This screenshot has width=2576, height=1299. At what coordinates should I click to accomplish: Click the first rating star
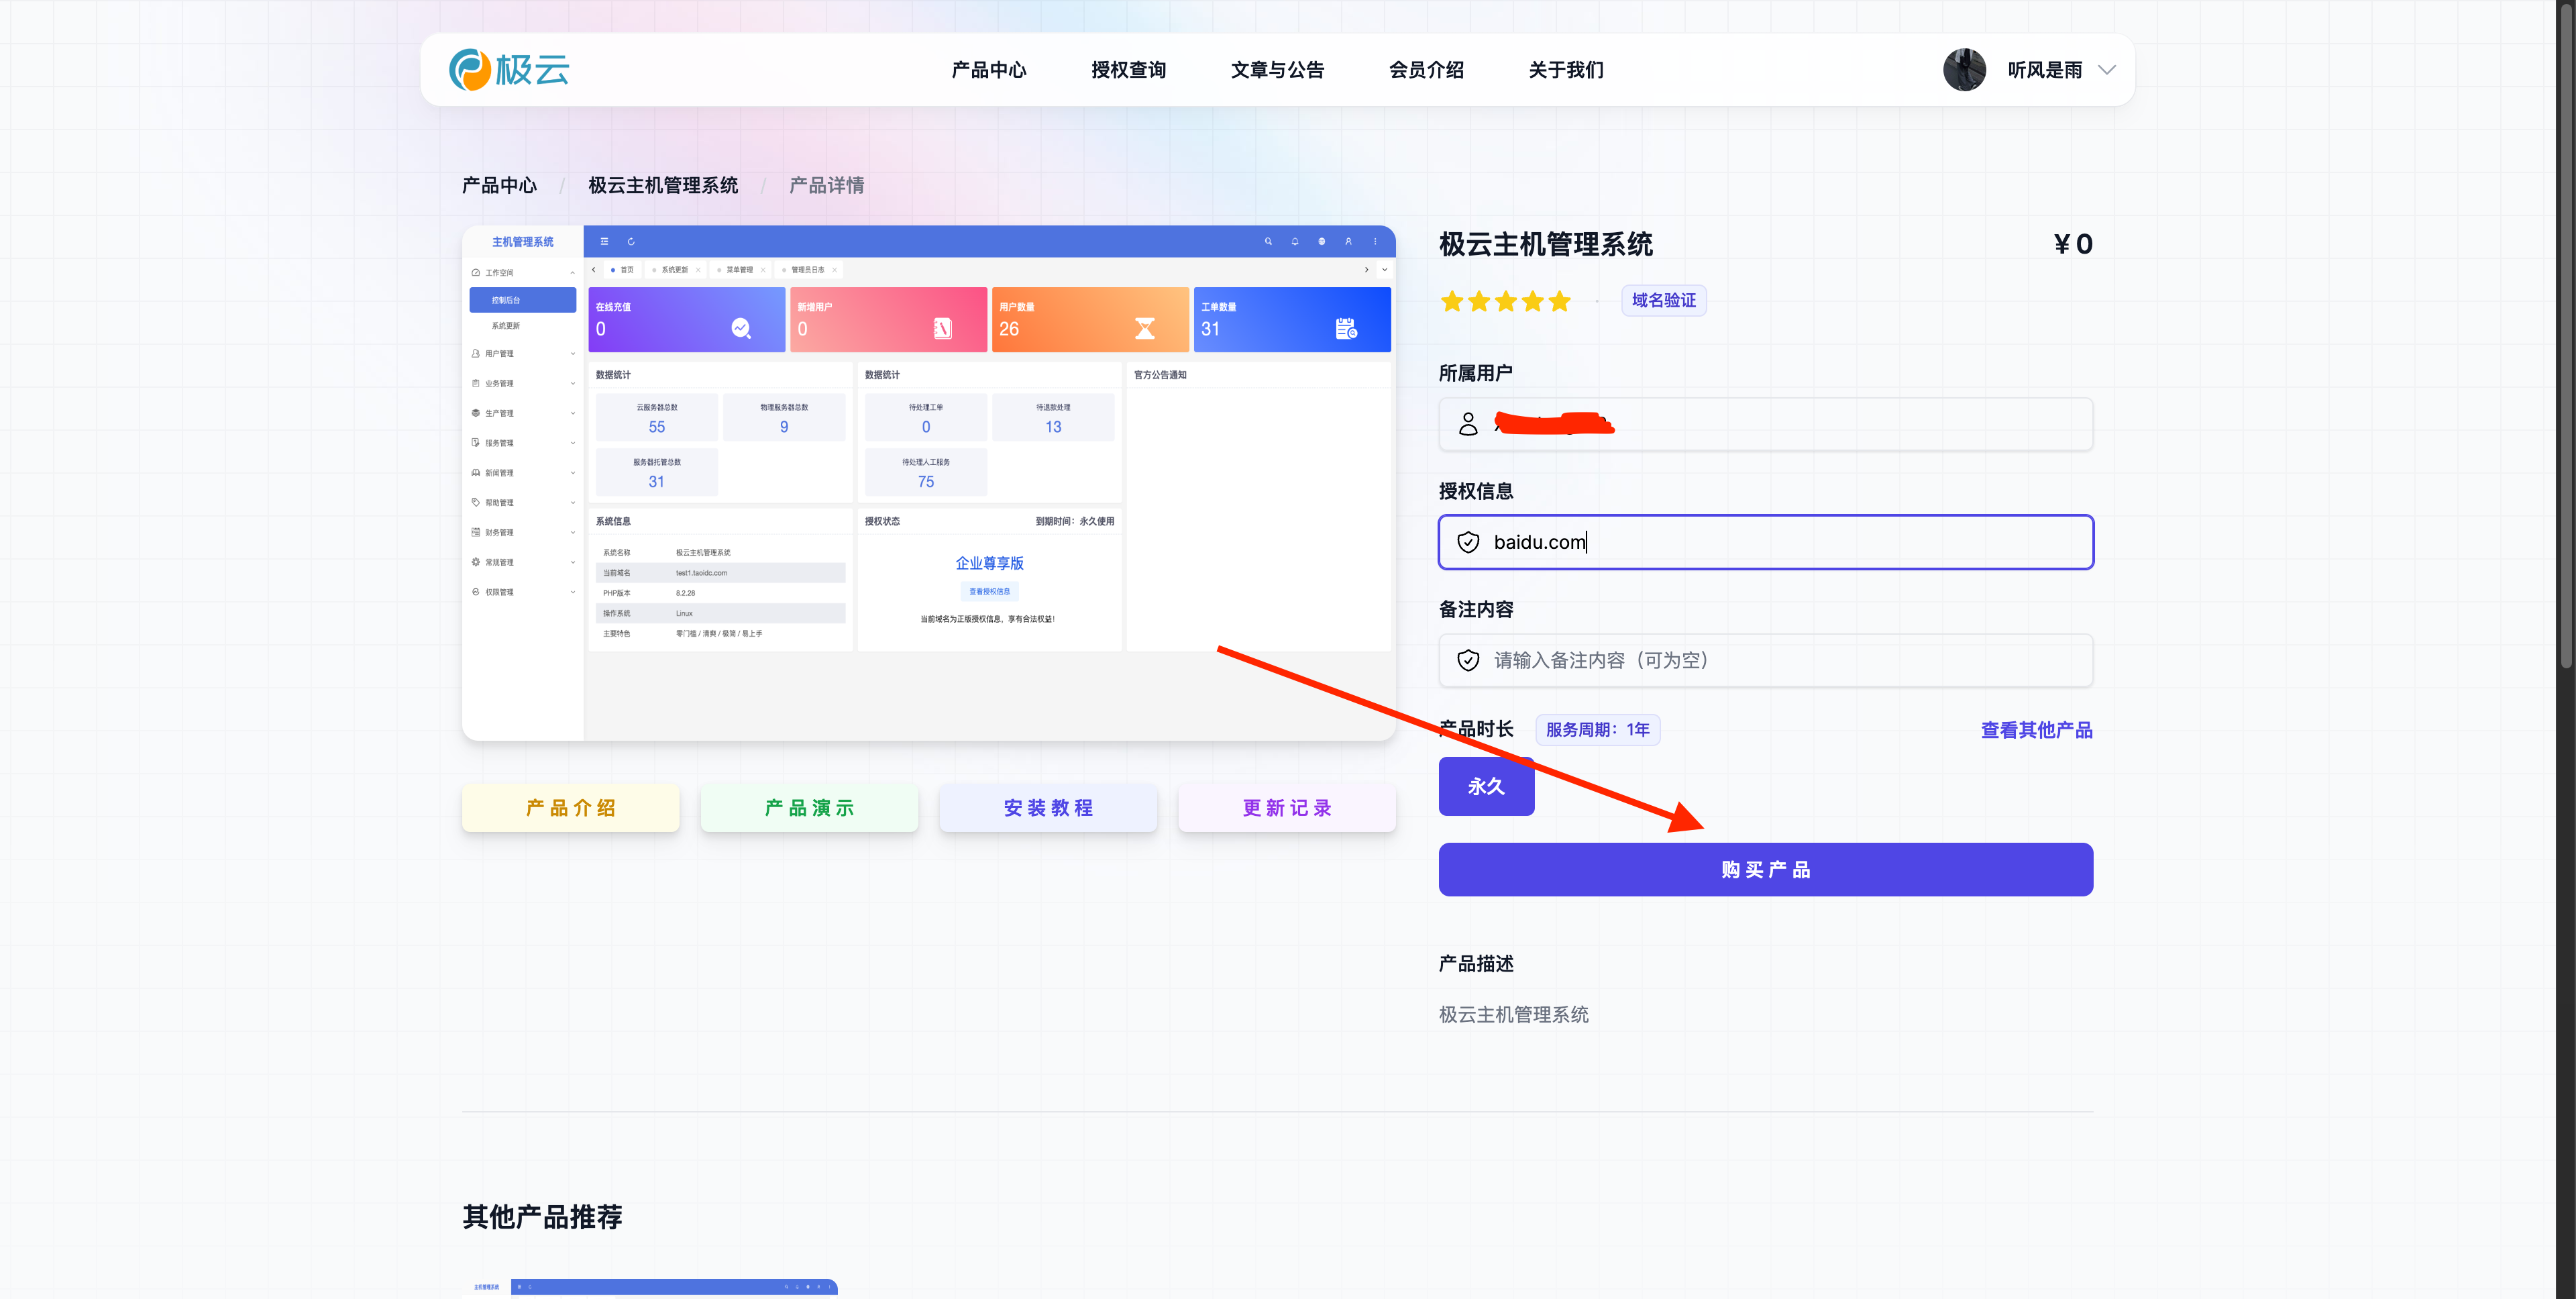click(x=1452, y=301)
